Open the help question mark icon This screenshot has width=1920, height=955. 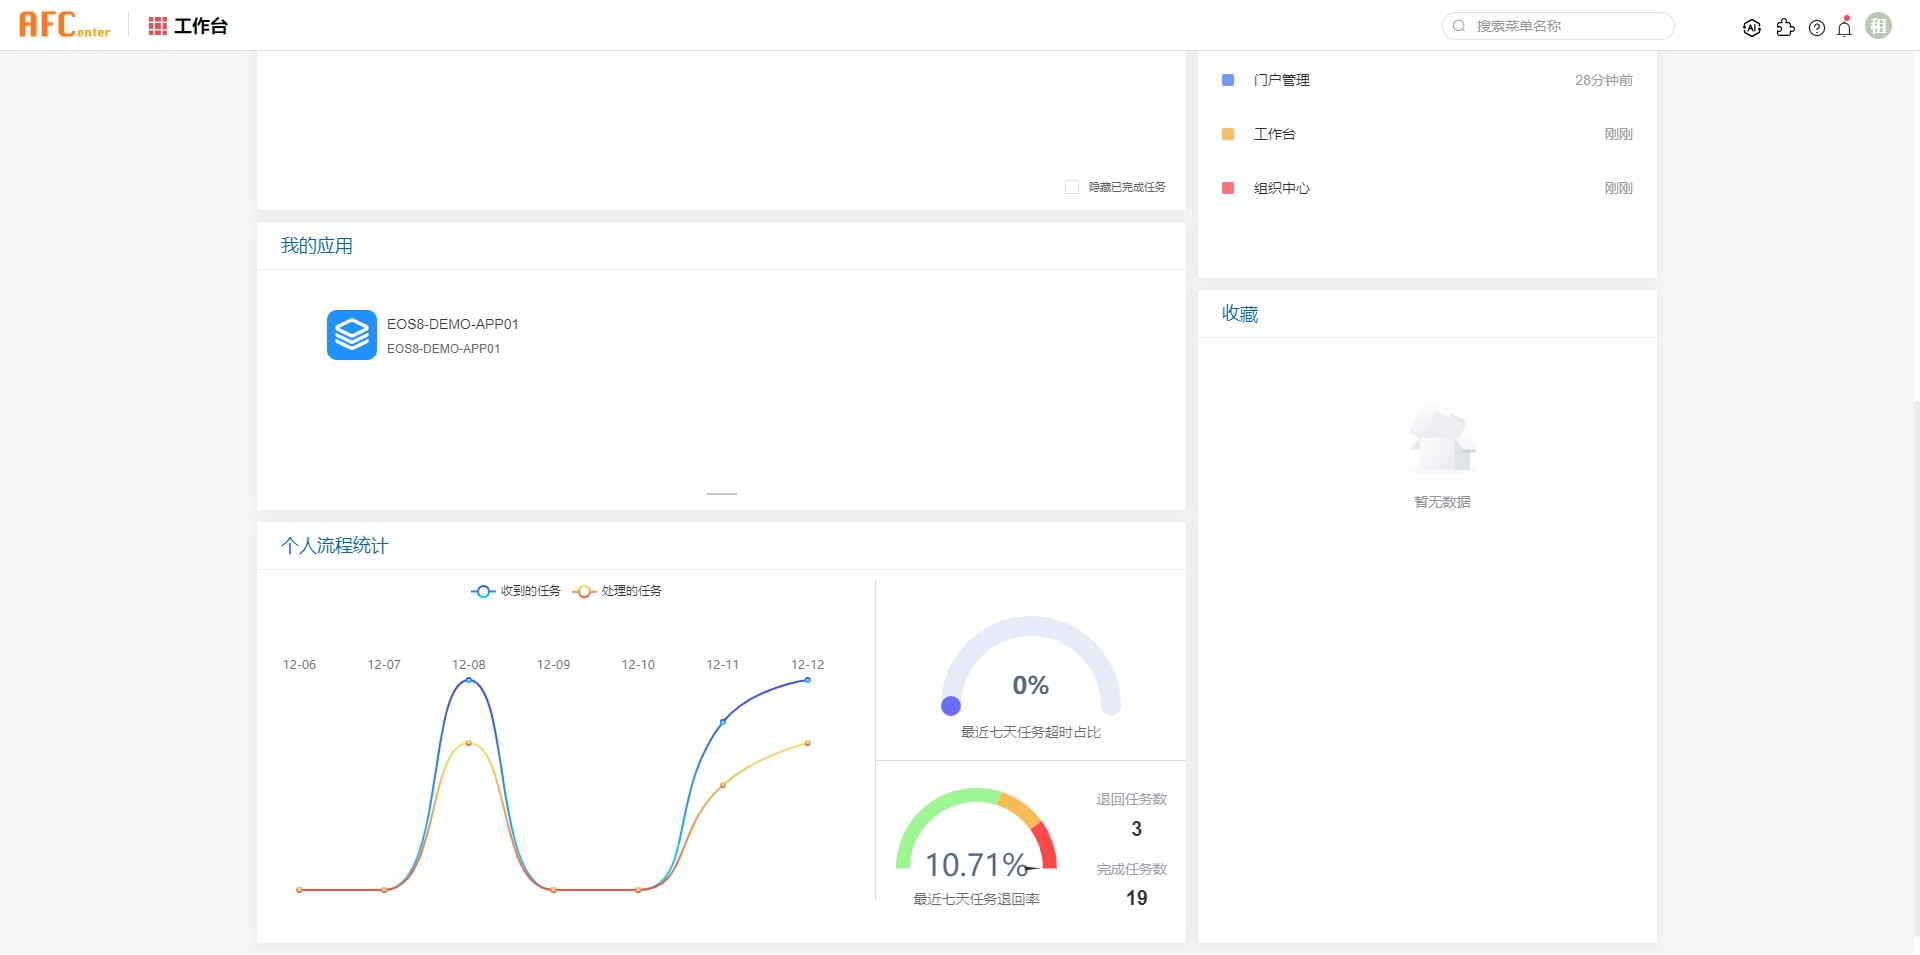[1817, 28]
